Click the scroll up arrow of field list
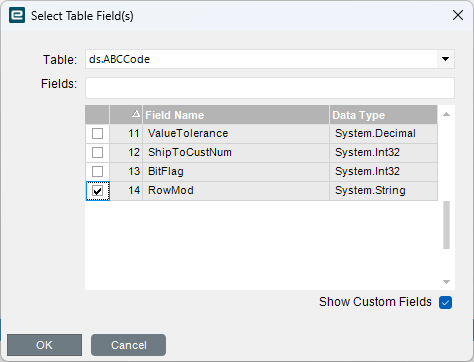 [446, 114]
